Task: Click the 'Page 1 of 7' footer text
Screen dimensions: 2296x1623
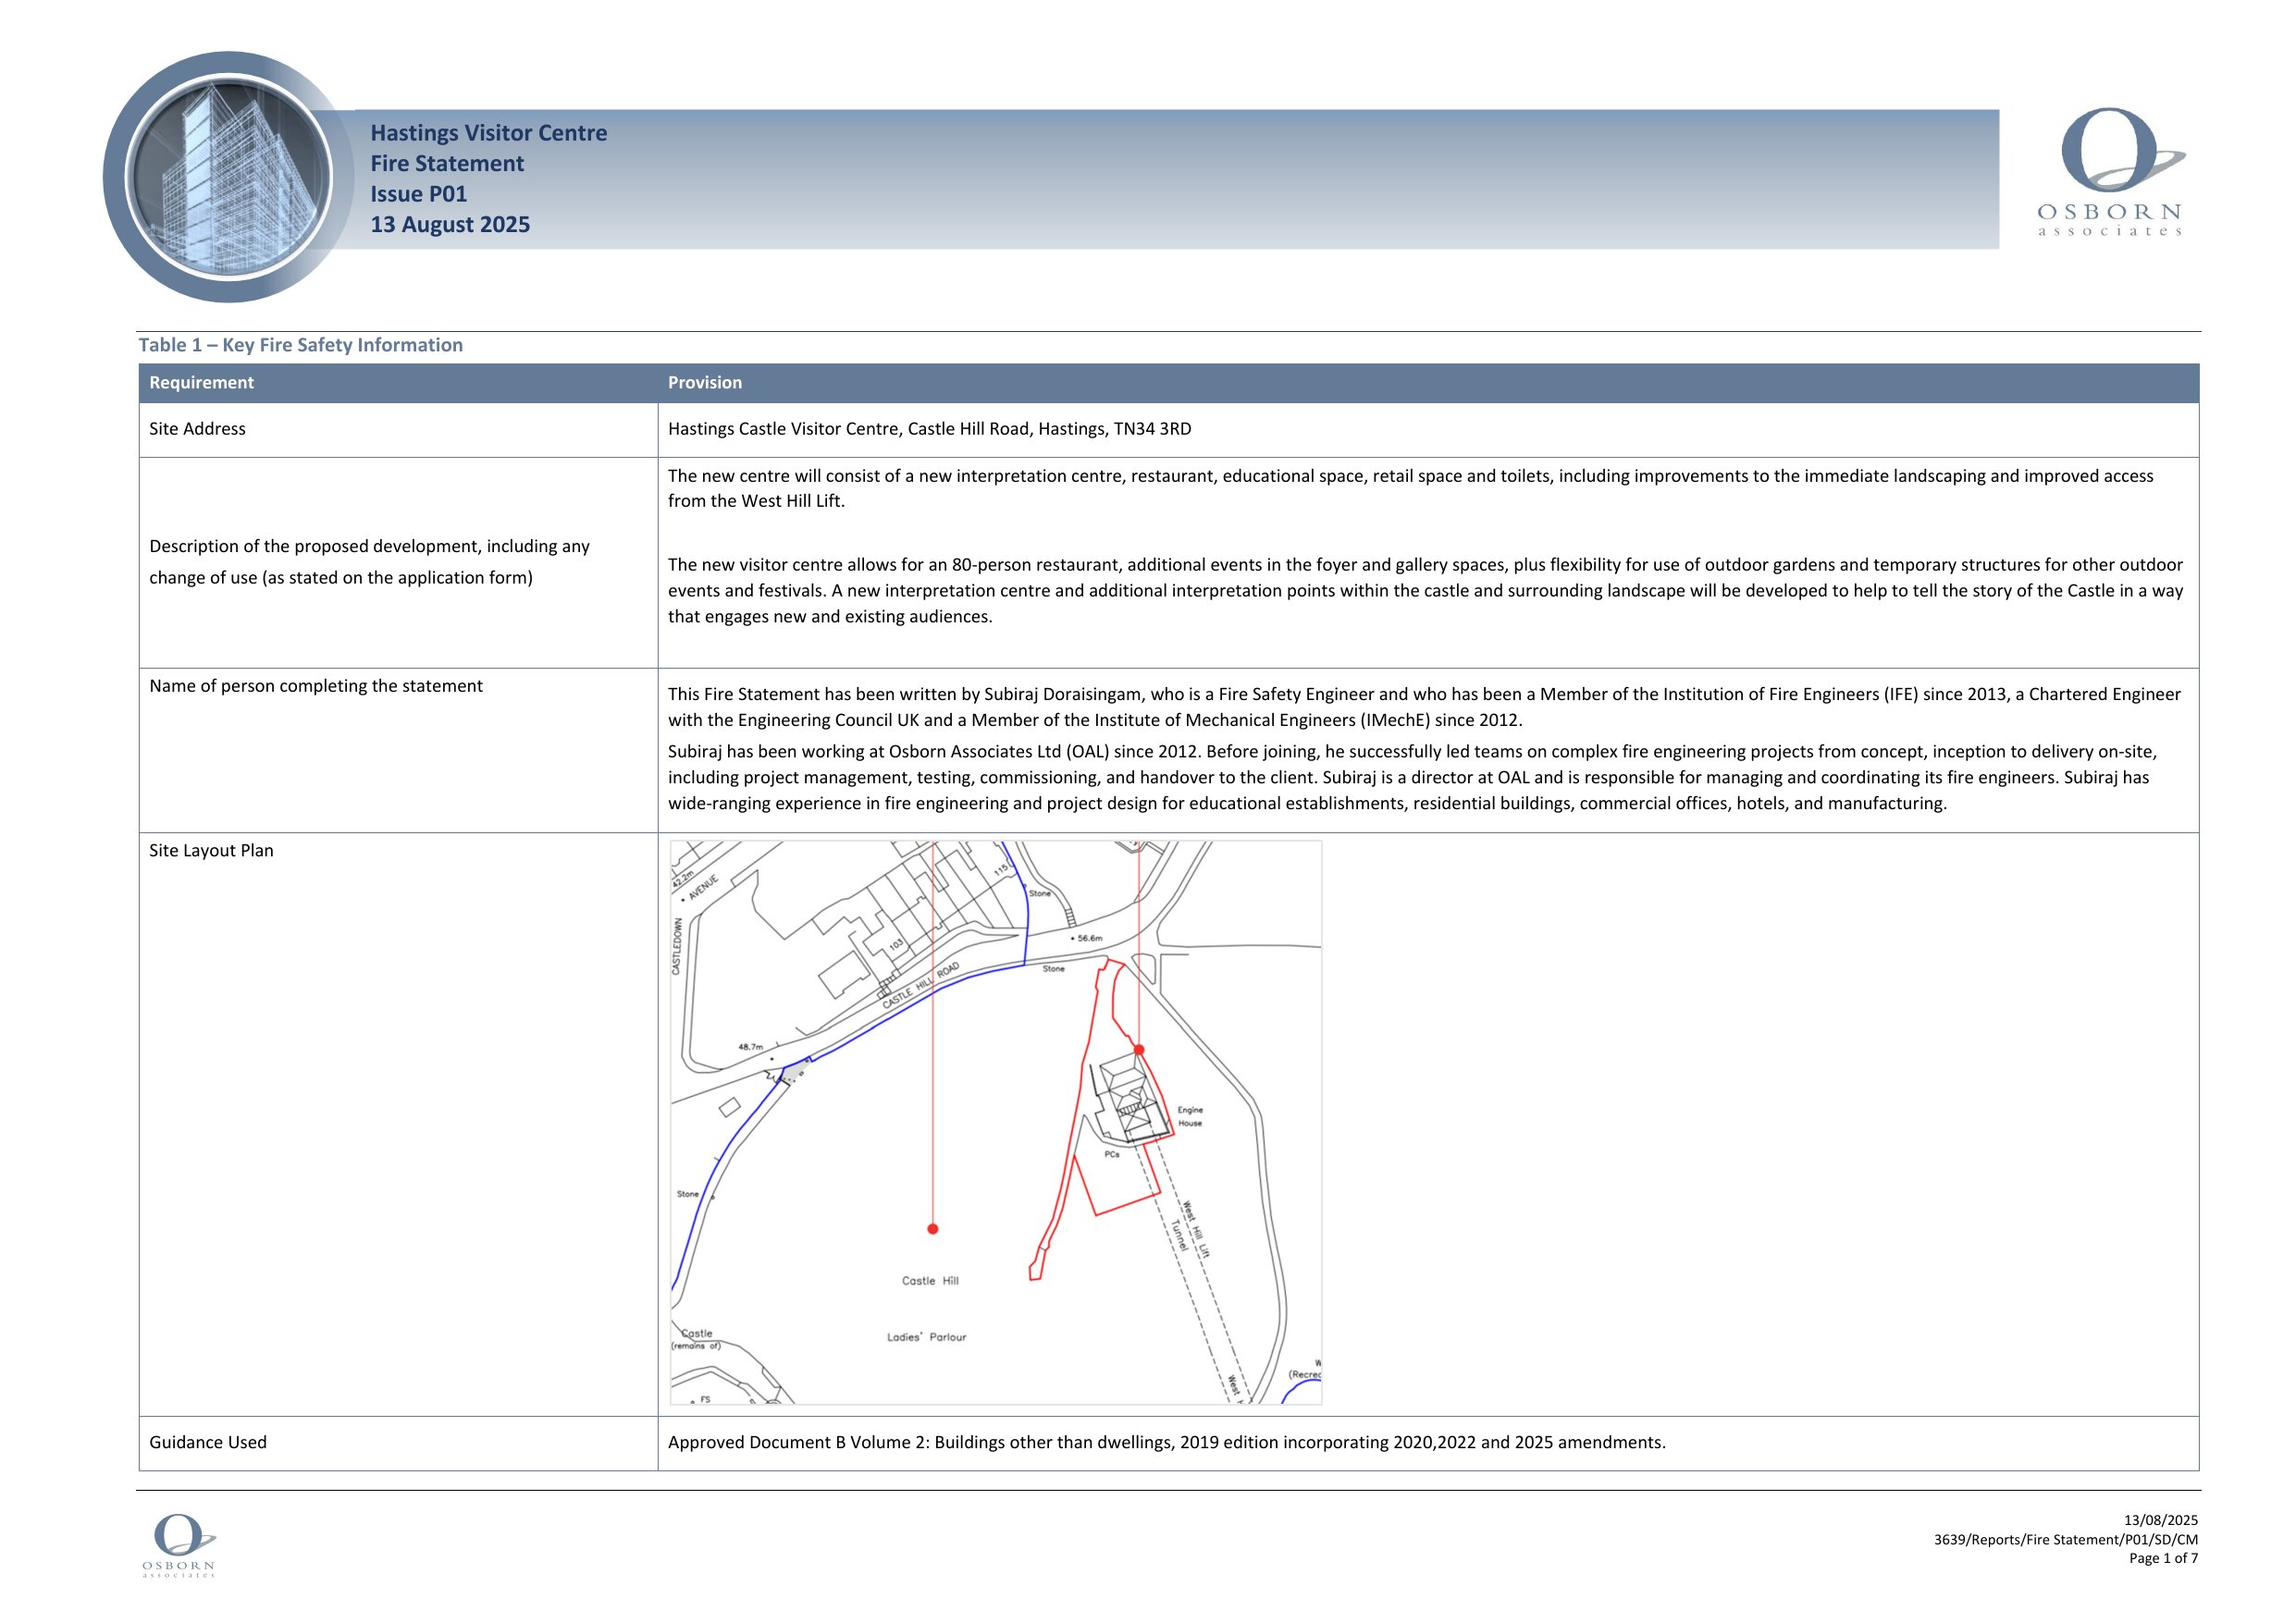Action: (2163, 1558)
